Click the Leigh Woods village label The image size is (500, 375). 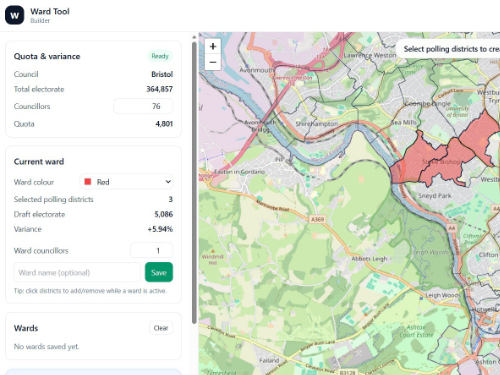443,295
